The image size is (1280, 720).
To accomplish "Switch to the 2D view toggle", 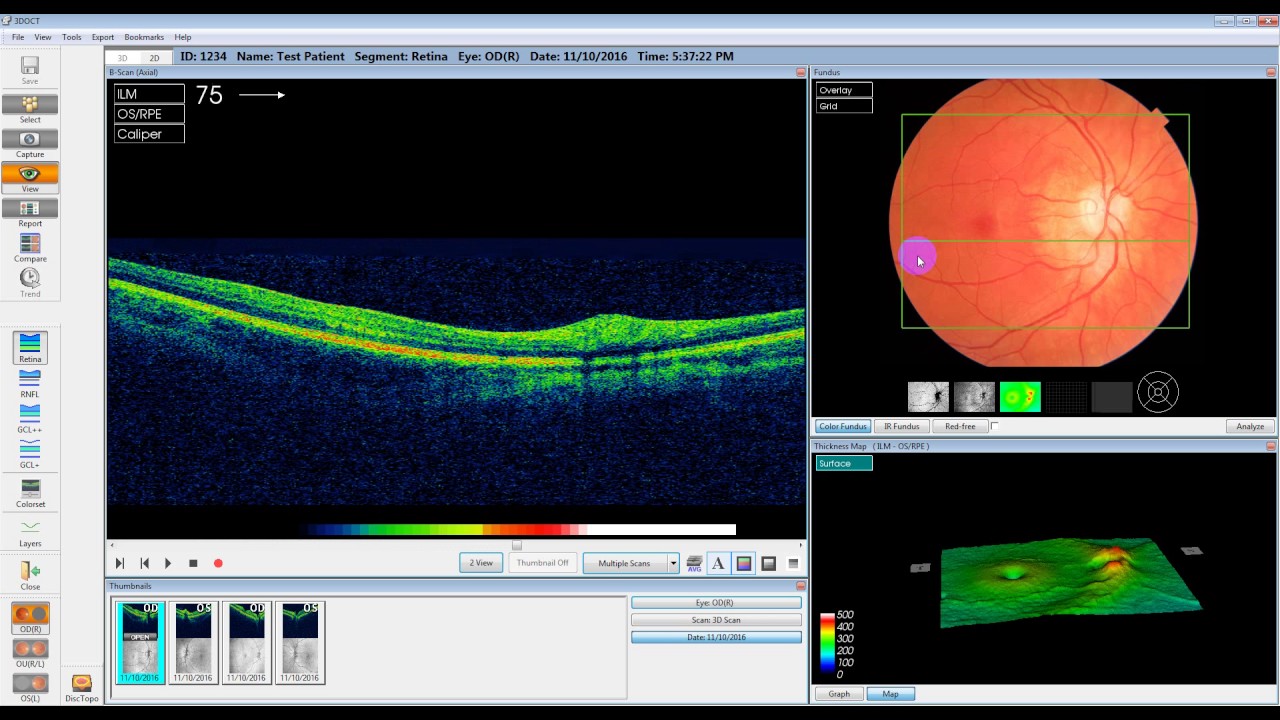I will (154, 58).
